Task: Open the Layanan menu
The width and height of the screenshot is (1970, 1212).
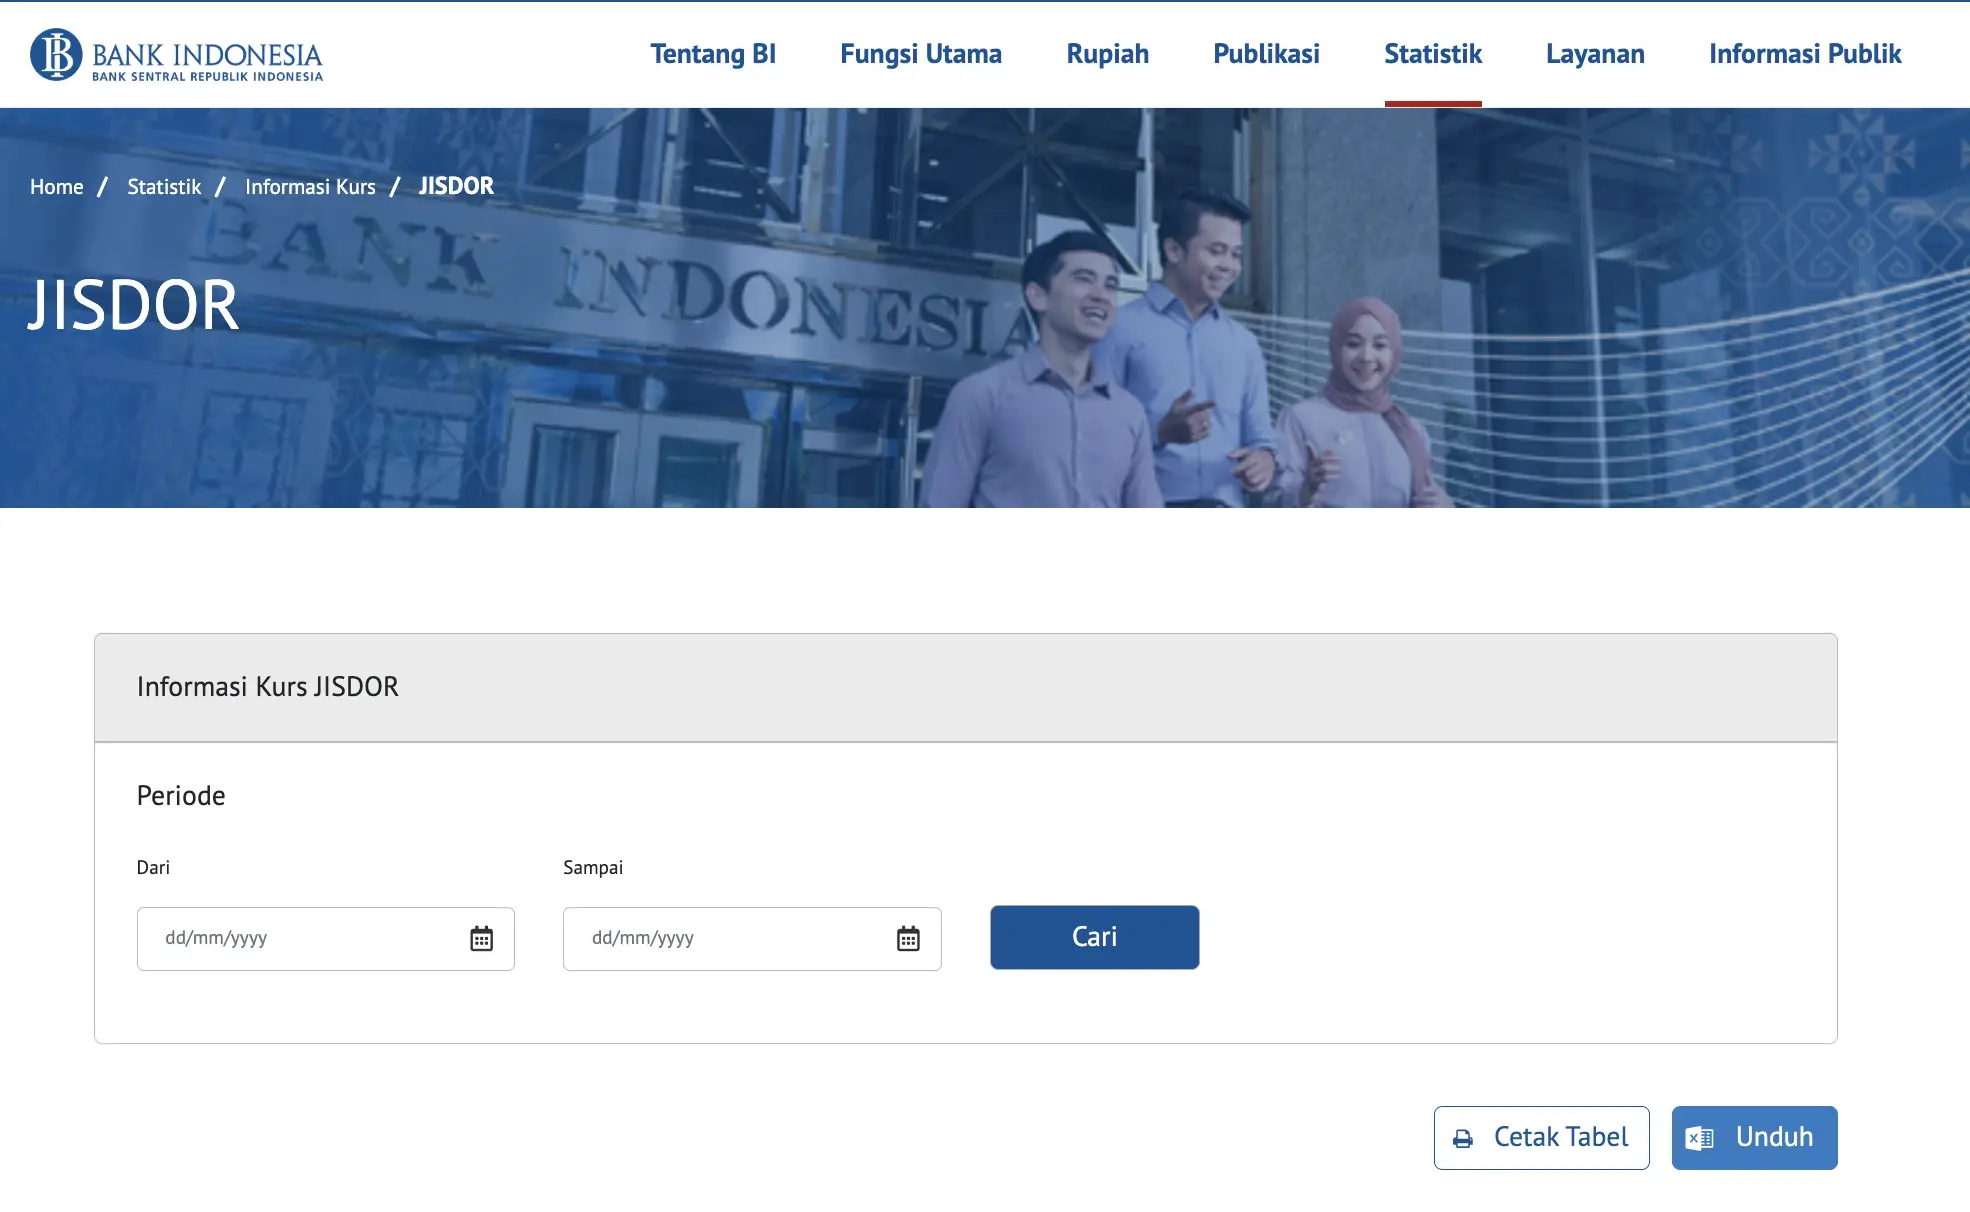Action: pos(1595,54)
